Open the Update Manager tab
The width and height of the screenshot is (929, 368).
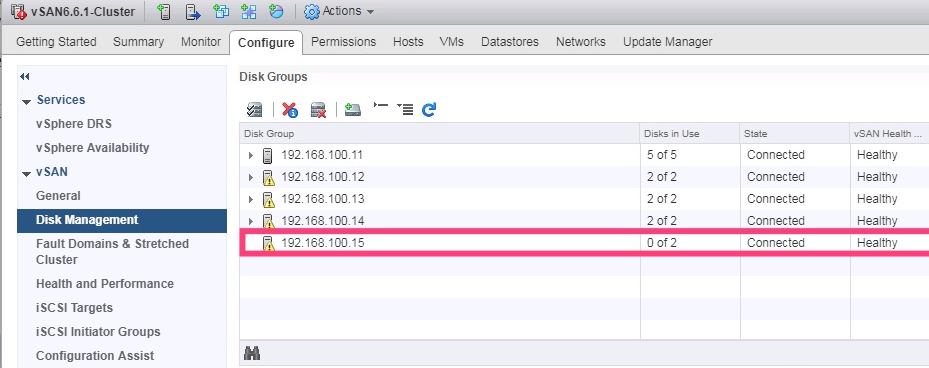pyautogui.click(x=668, y=42)
